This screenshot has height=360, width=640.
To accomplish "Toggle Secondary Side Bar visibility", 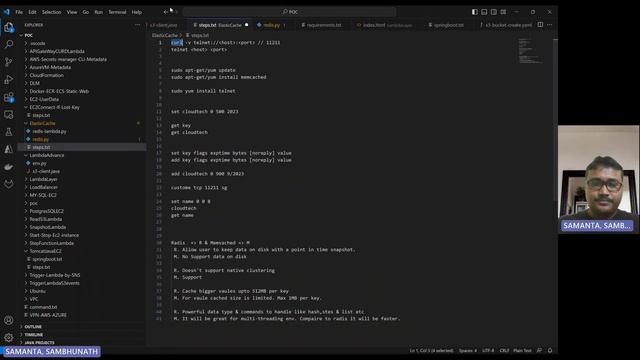I will pyautogui.click(x=494, y=12).
